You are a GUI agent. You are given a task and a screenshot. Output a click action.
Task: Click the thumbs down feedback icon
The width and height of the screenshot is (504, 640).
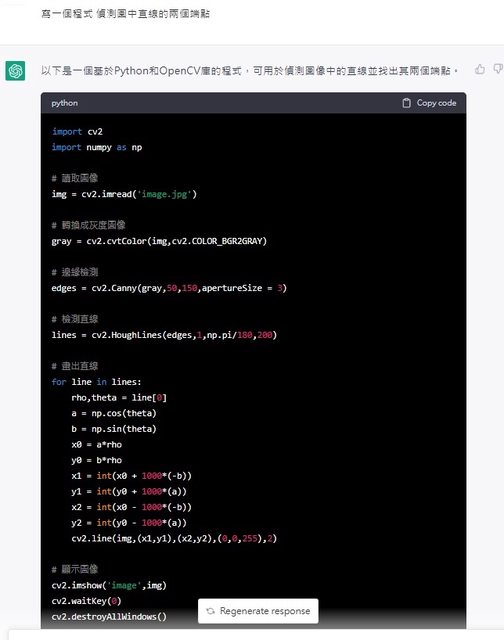coord(499,69)
